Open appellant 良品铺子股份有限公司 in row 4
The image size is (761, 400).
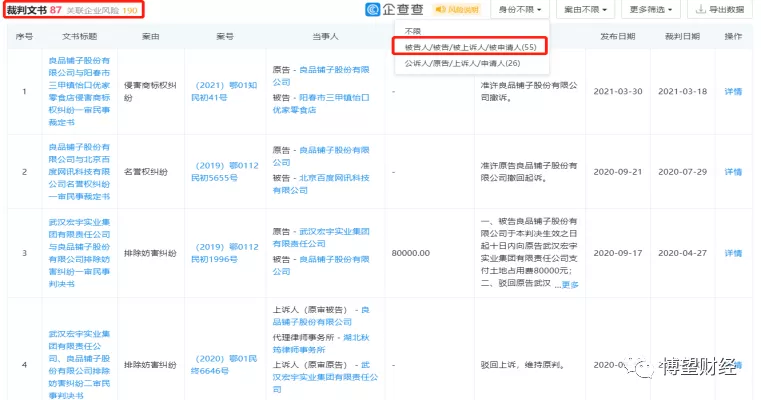[321, 316]
